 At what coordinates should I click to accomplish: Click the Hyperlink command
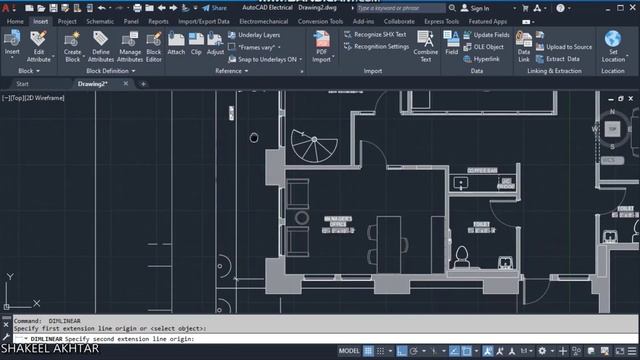482,59
